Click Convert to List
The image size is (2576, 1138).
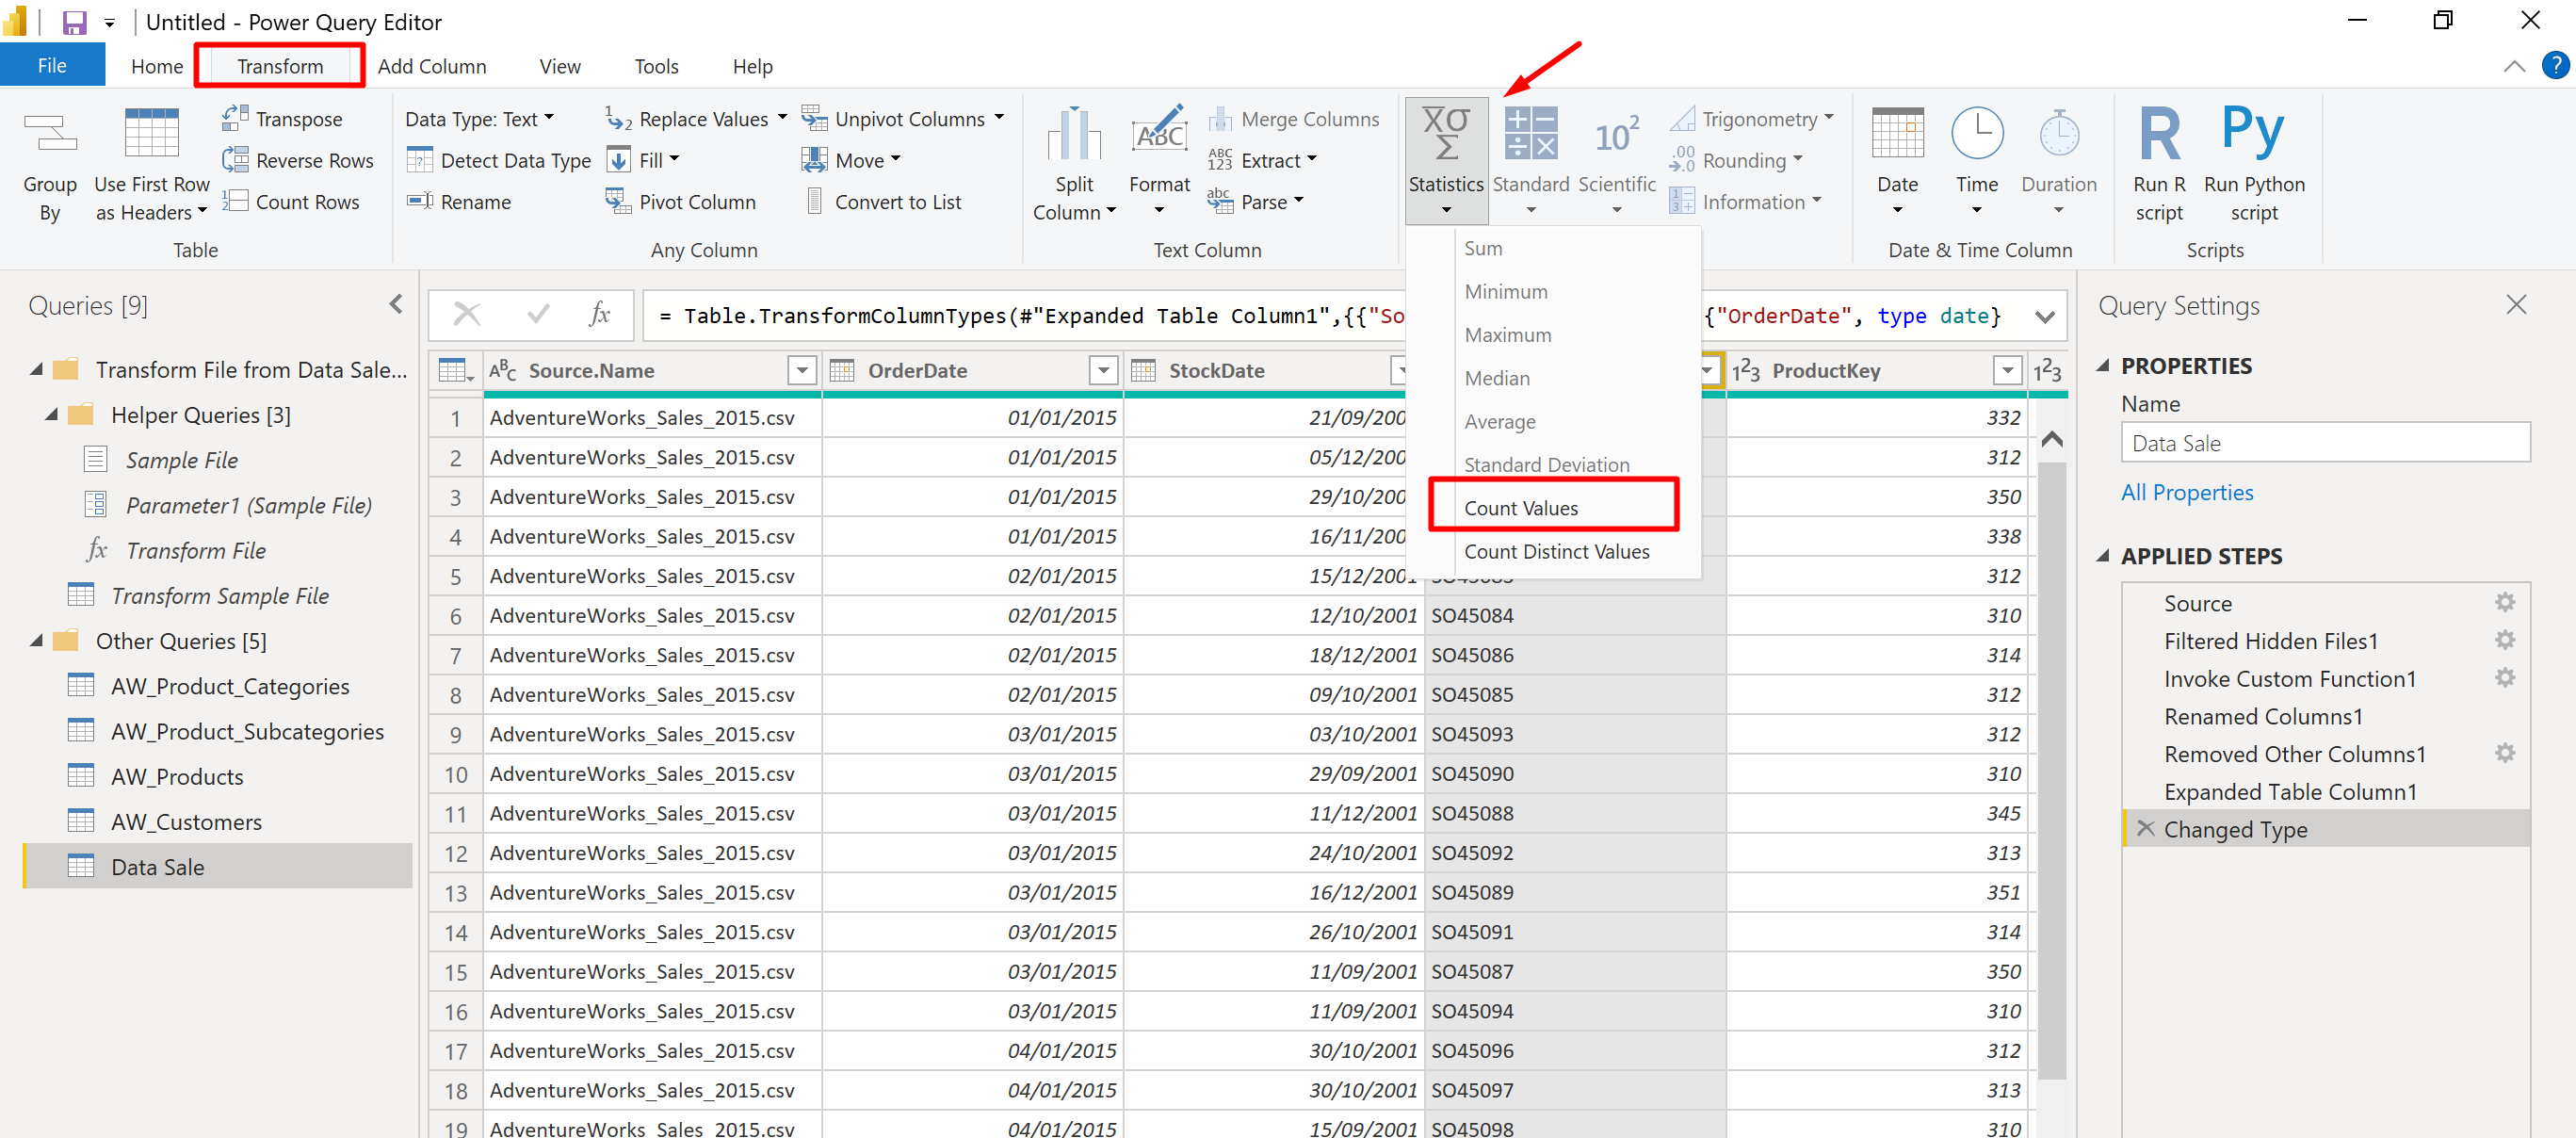883,201
